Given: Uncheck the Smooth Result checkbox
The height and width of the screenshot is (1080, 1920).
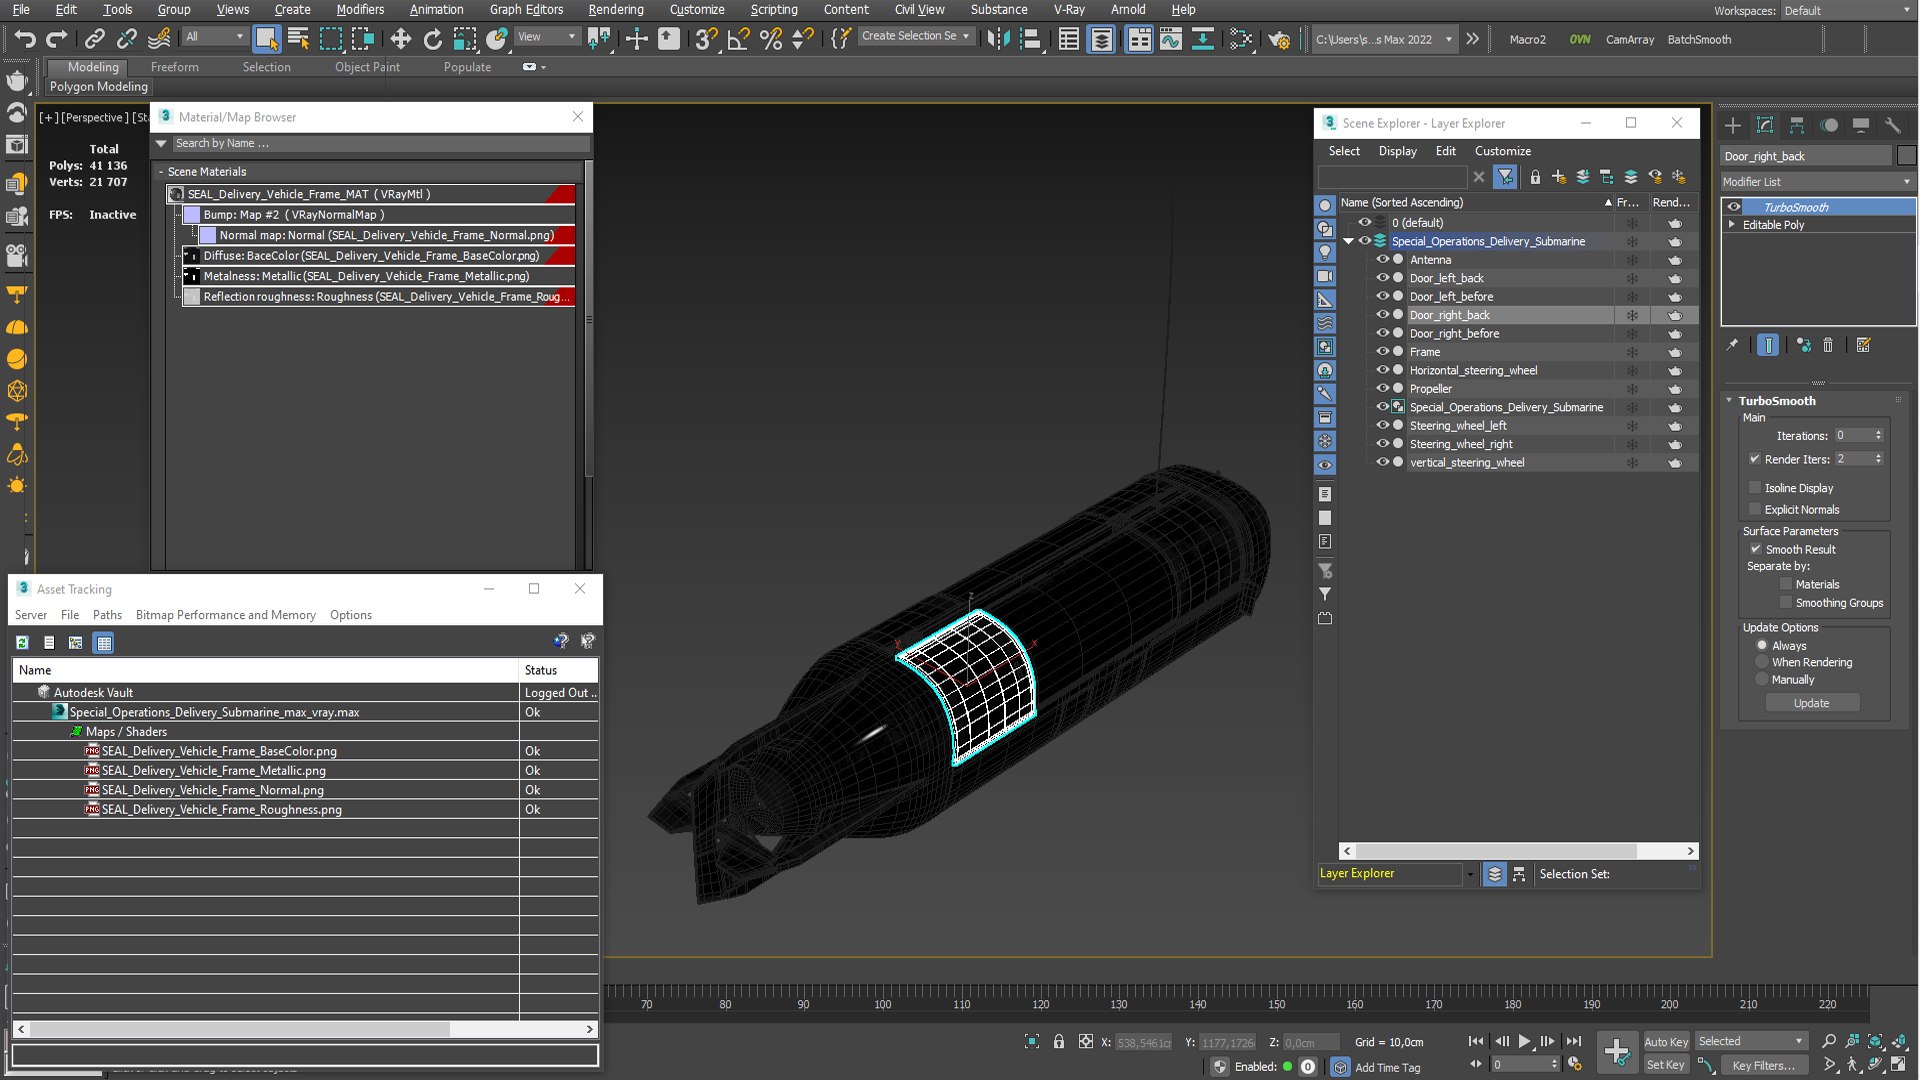Looking at the screenshot, I should click(1755, 549).
